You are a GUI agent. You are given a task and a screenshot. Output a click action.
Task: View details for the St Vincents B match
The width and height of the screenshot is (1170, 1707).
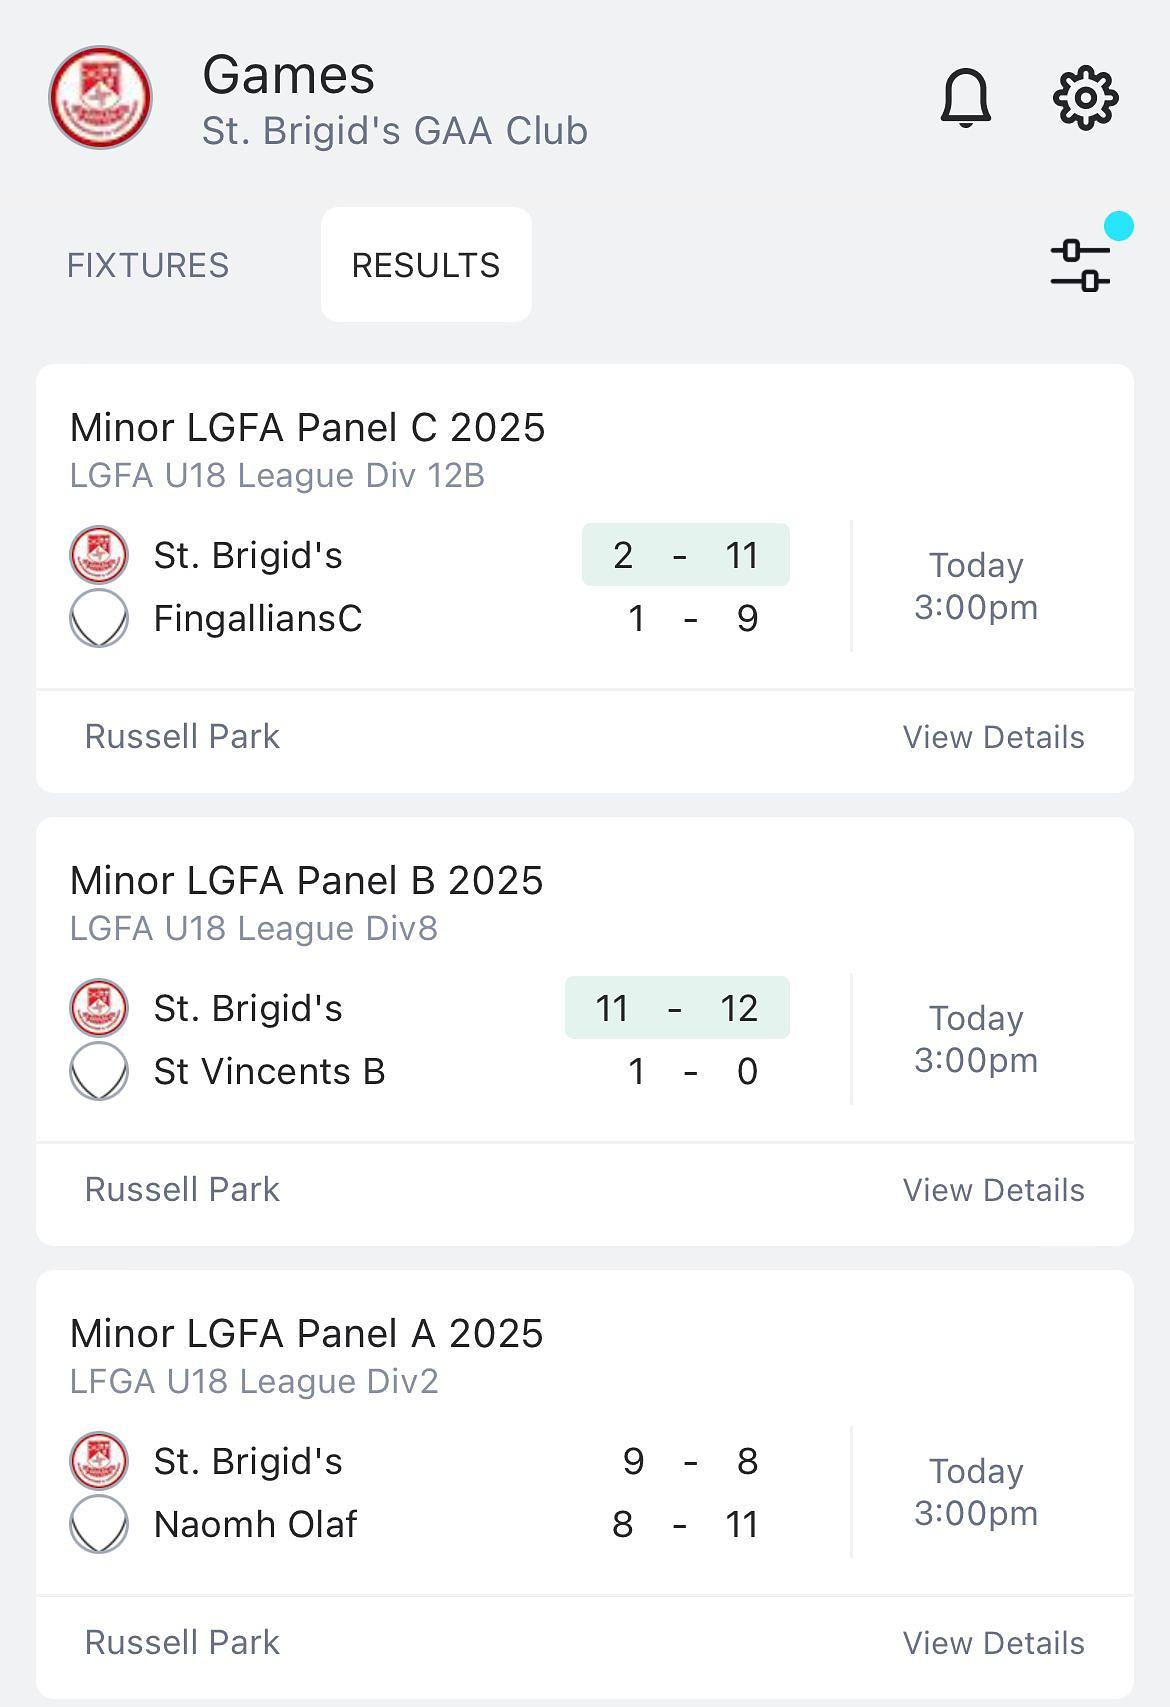[x=993, y=1190]
